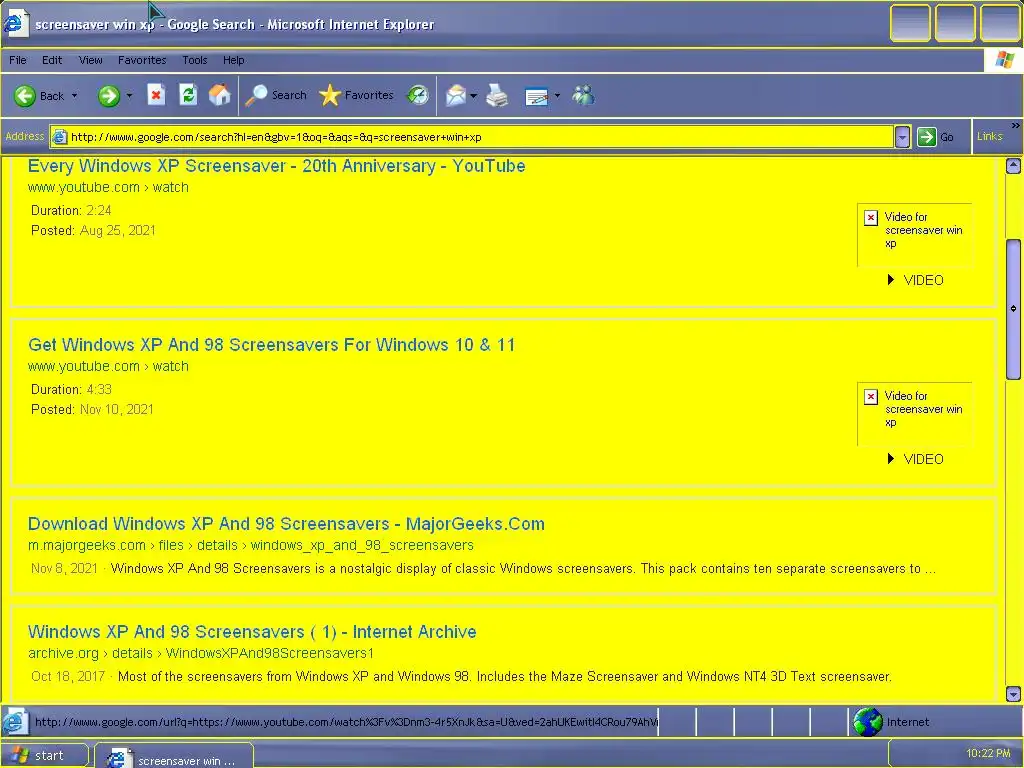Close the Internet Explorer window
This screenshot has height=768, width=1024.
click(1000, 24)
